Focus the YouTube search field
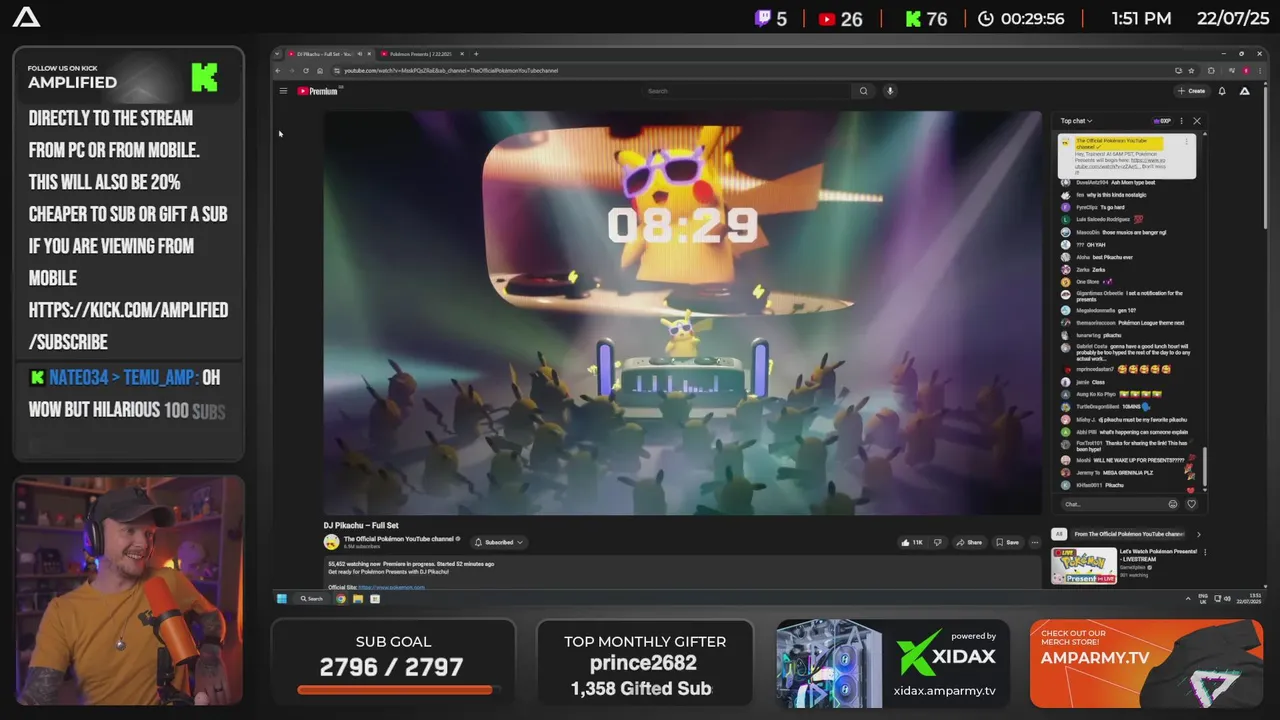 pyautogui.click(x=746, y=91)
